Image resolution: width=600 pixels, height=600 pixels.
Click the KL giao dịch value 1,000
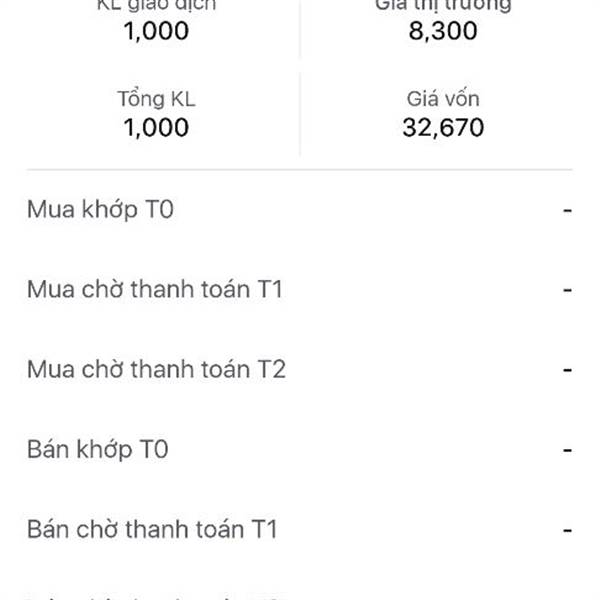156,31
